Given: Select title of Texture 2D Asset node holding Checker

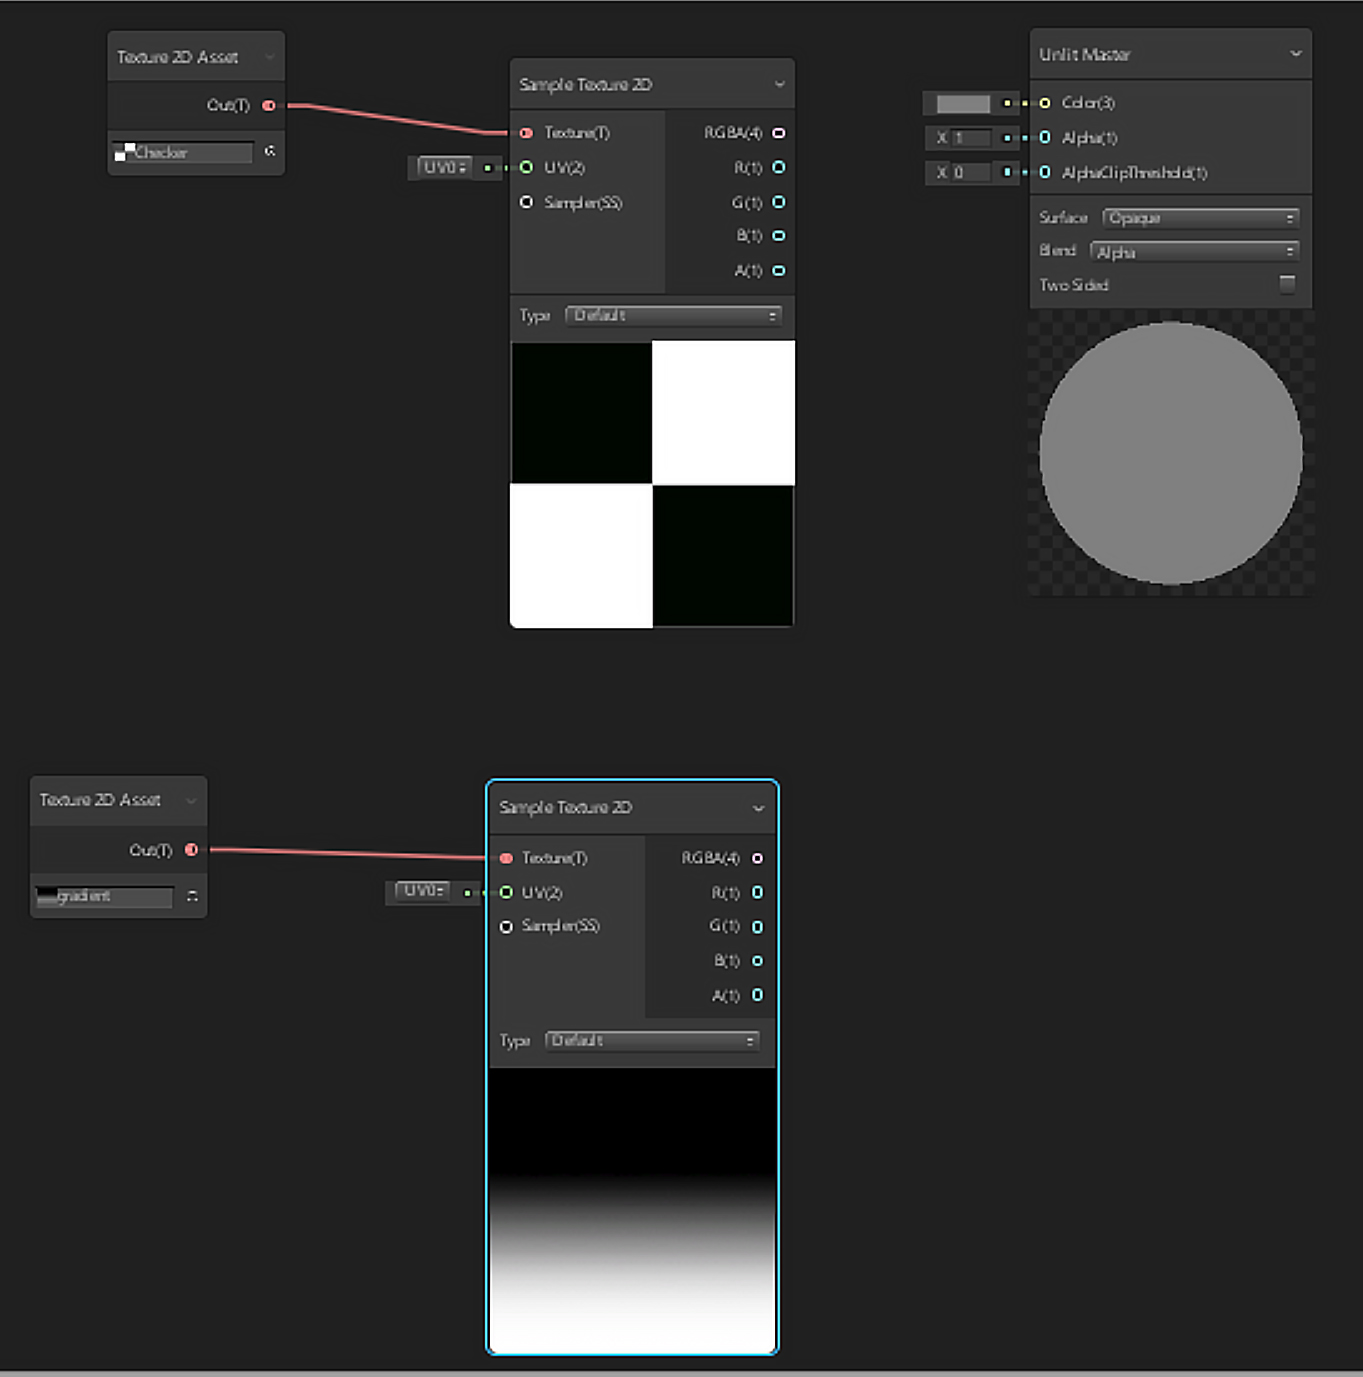Looking at the screenshot, I should (x=178, y=58).
